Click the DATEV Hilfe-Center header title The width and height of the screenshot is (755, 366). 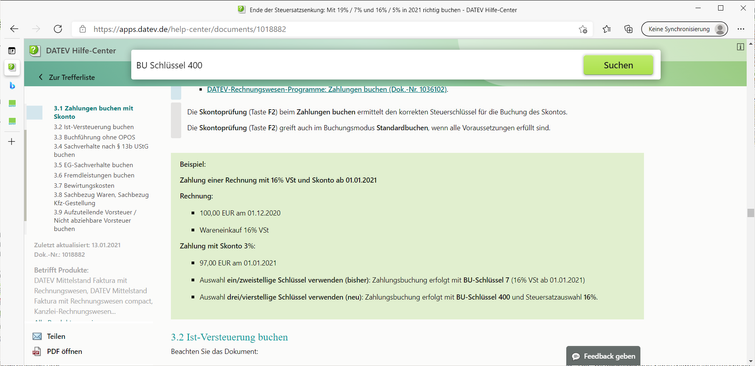click(x=81, y=50)
